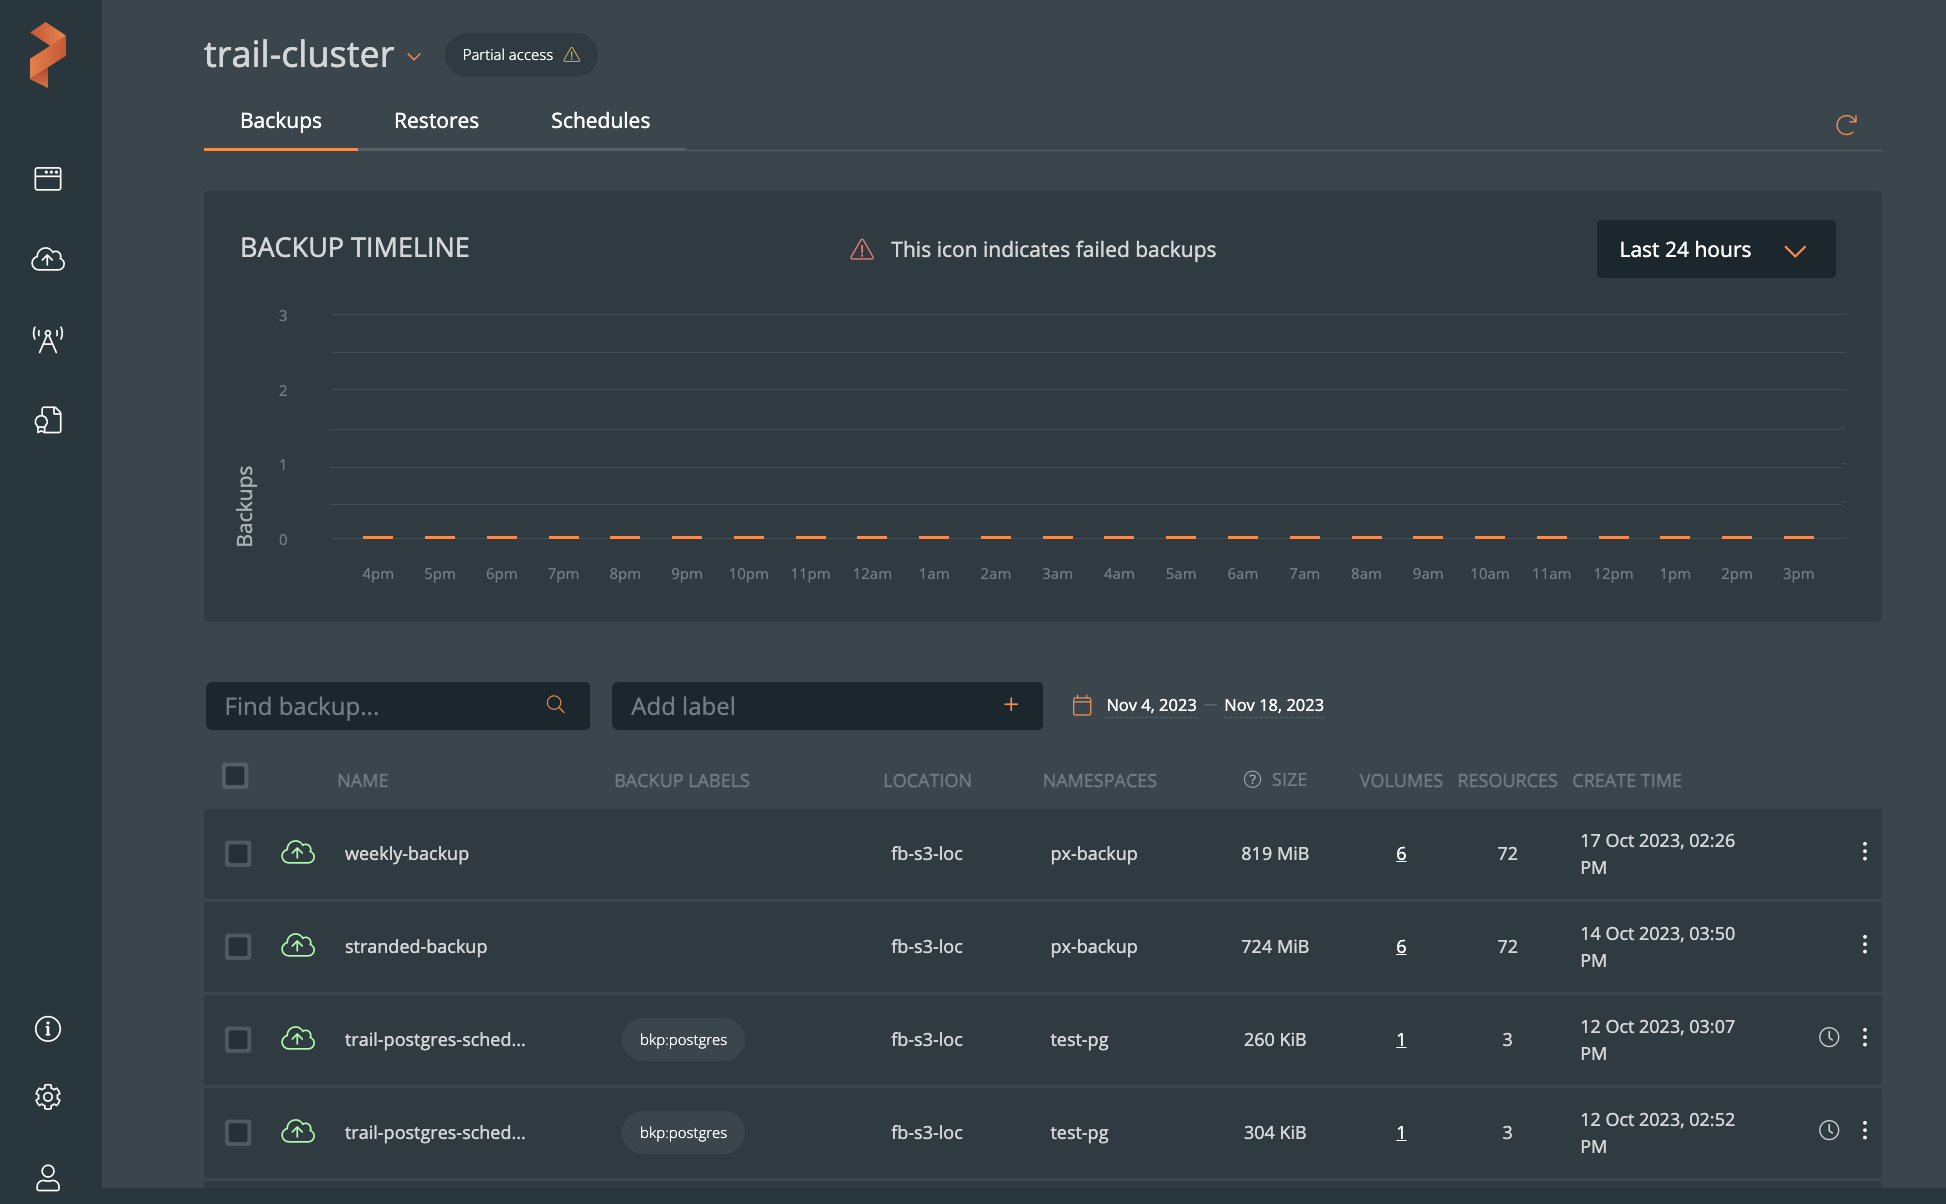Expand the trail-cluster name chevron
1946x1204 pixels.
click(414, 57)
